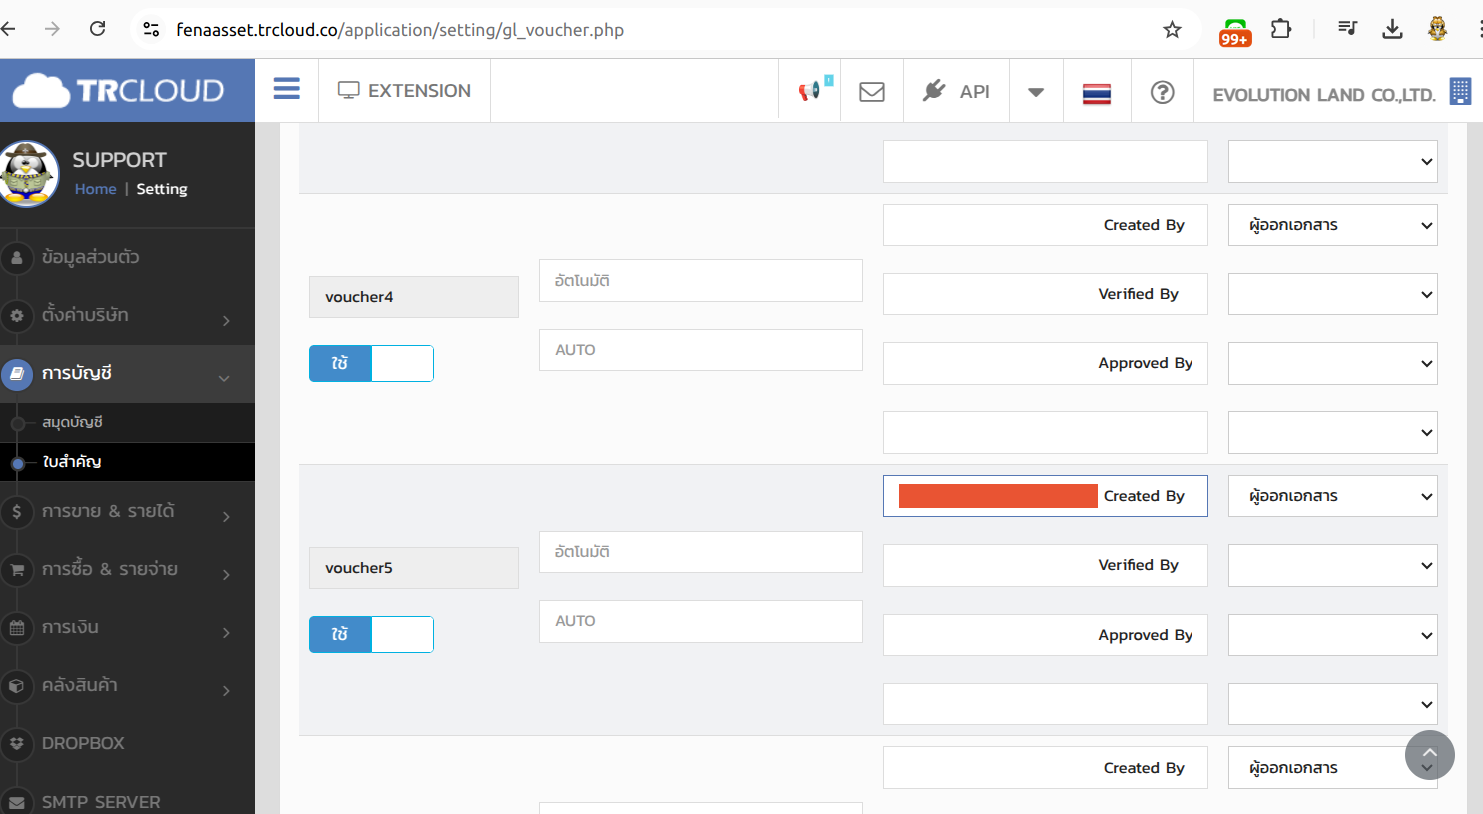
Task: Click the company building icon
Action: (1460, 91)
